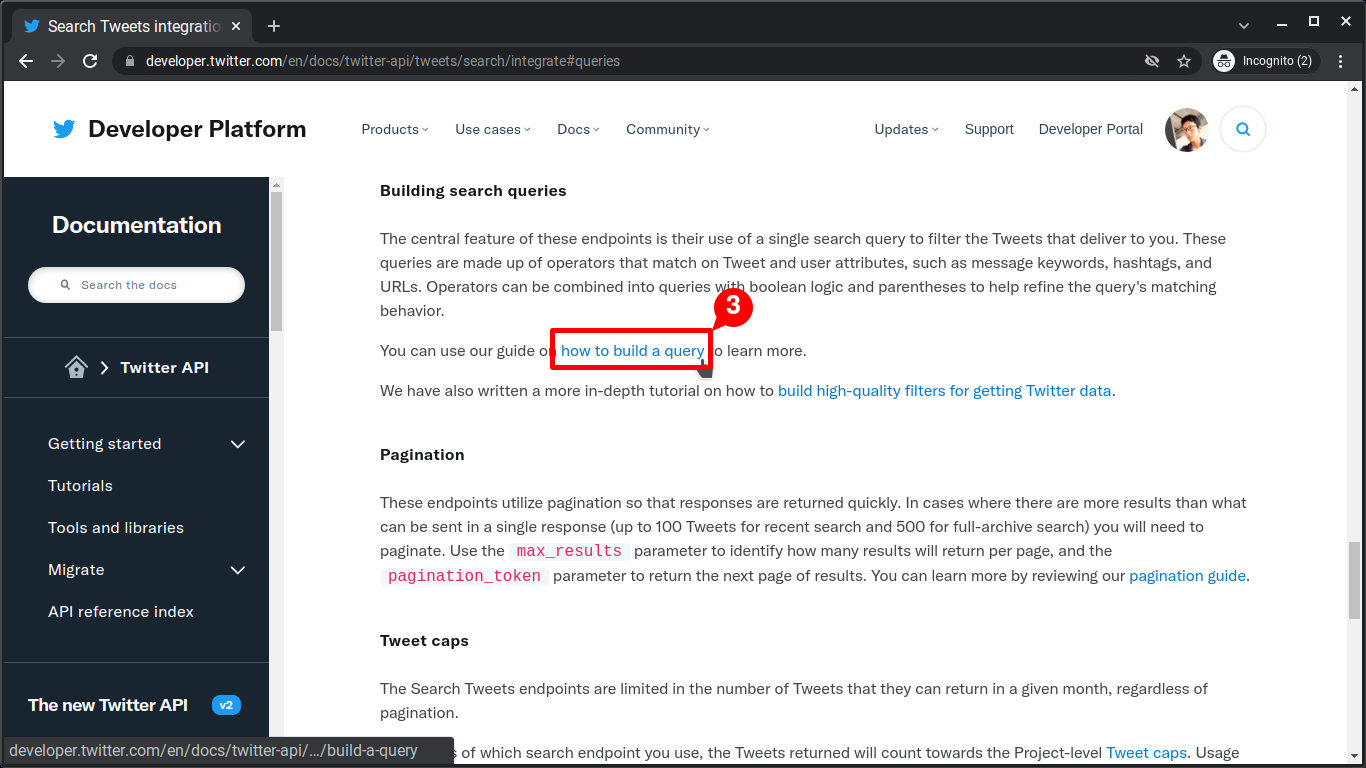1366x768 pixels.
Task: Click the Incognito profile badge
Action: 1264,61
